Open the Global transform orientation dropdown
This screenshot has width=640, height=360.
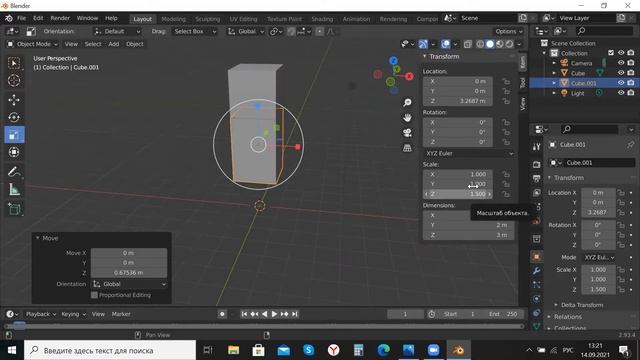246,31
